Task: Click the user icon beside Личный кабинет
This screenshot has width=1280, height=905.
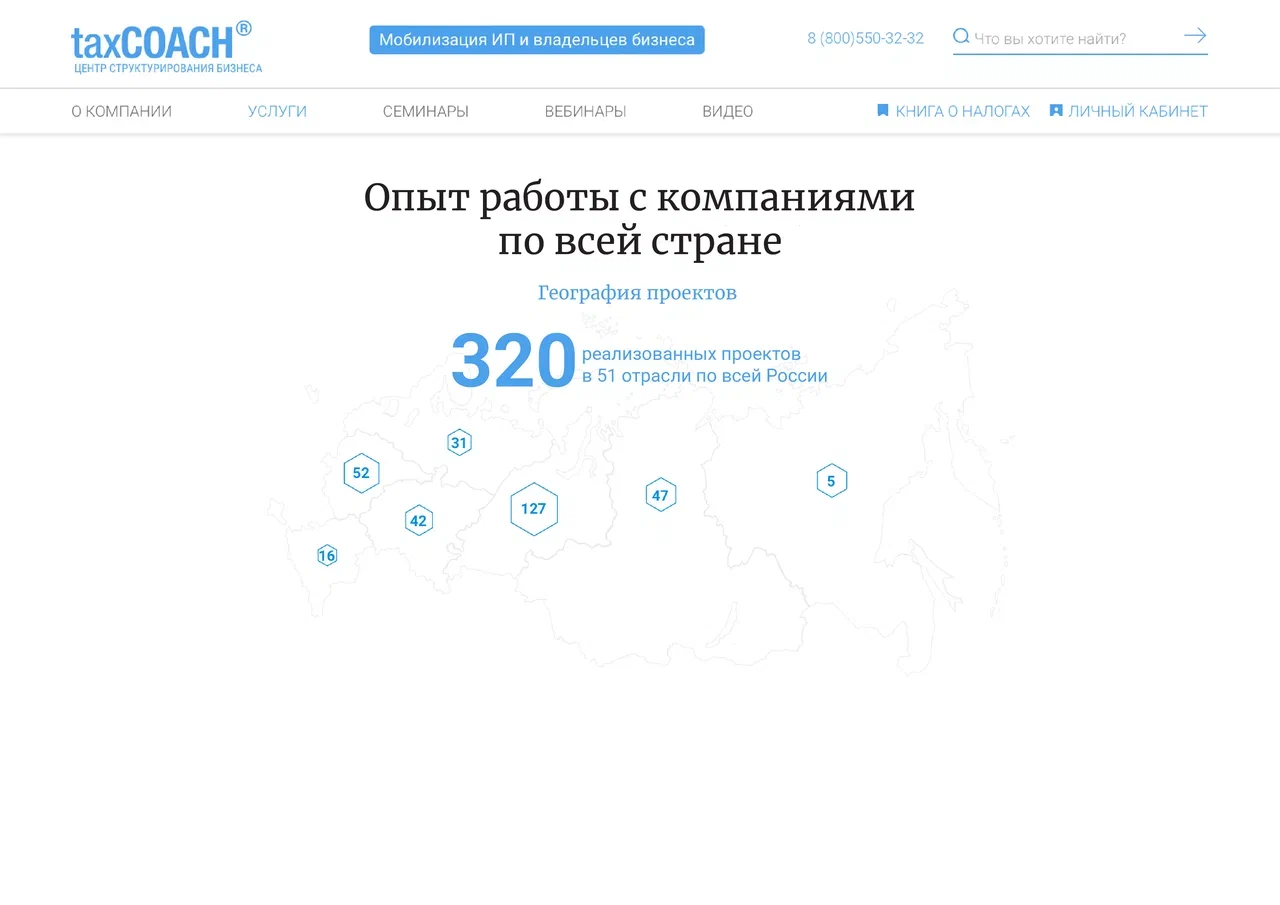Action: [x=1056, y=111]
